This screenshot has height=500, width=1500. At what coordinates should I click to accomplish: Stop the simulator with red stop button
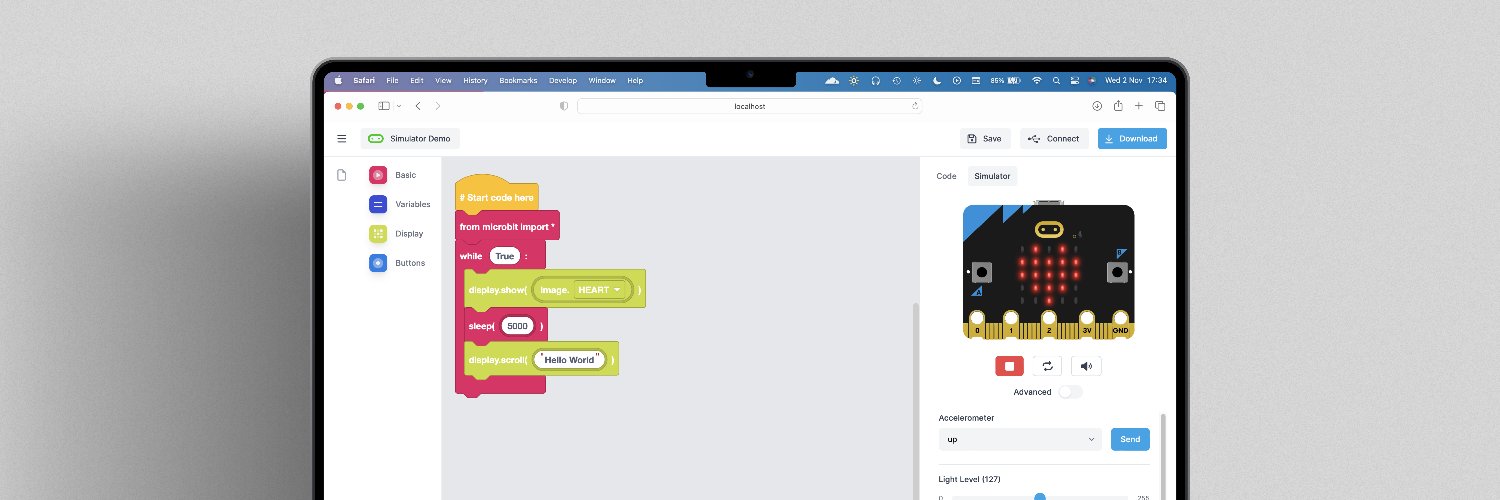coord(1009,366)
